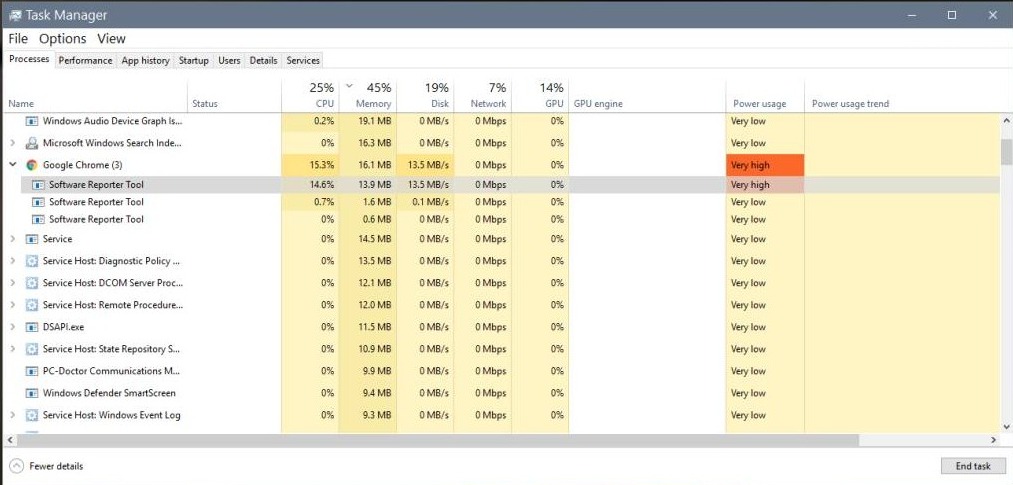Sort by the Power usage column header
Viewport: 1013px width, 485px height.
coord(759,103)
